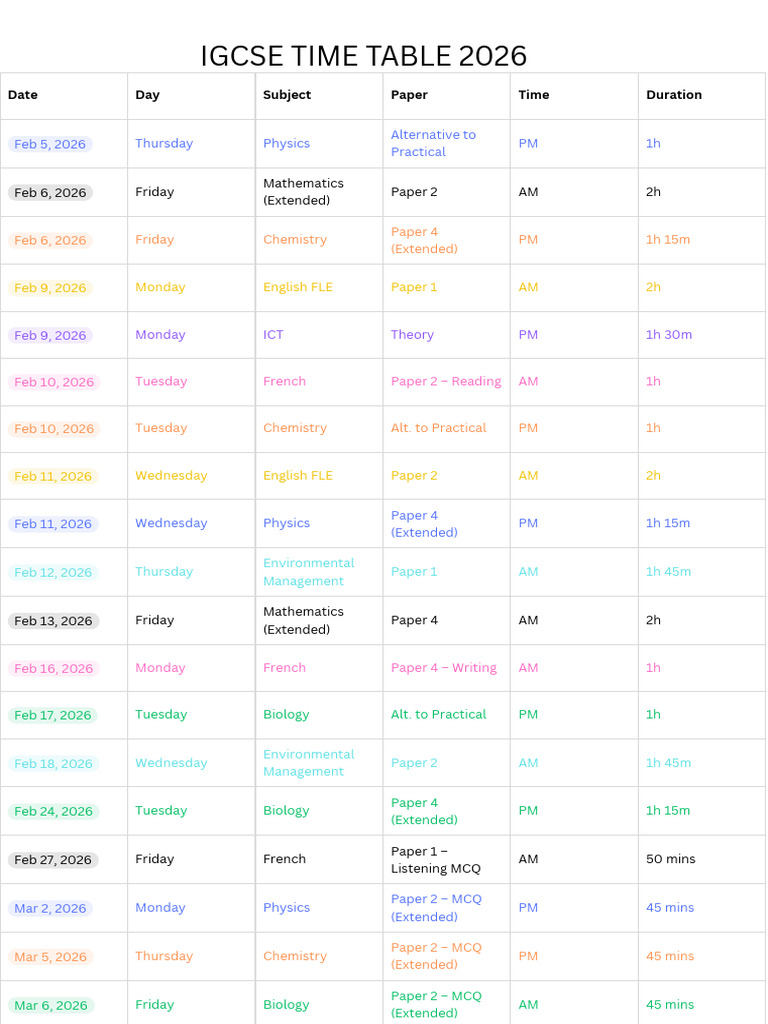The image size is (768, 1024).
Task: Select the "Paper 1 – Listening MCQ" cell
Action: pyautogui.click(x=436, y=860)
